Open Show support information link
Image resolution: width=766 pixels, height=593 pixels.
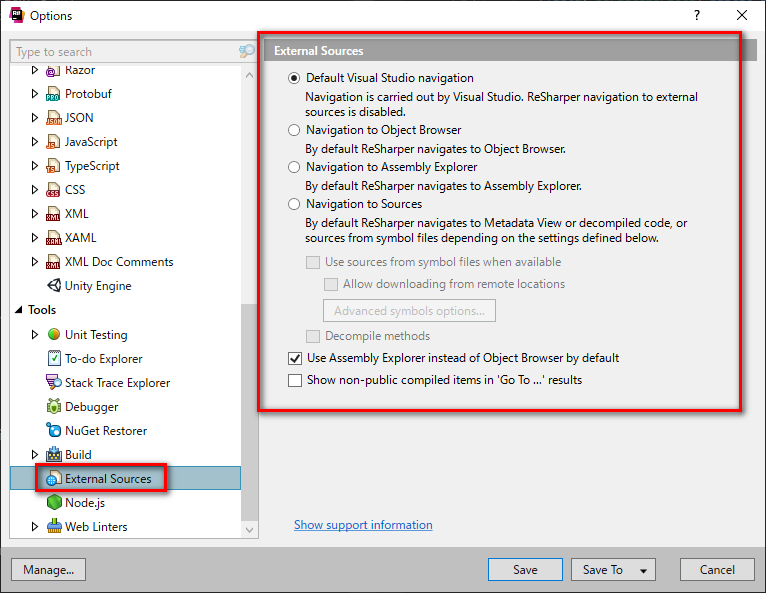click(363, 525)
